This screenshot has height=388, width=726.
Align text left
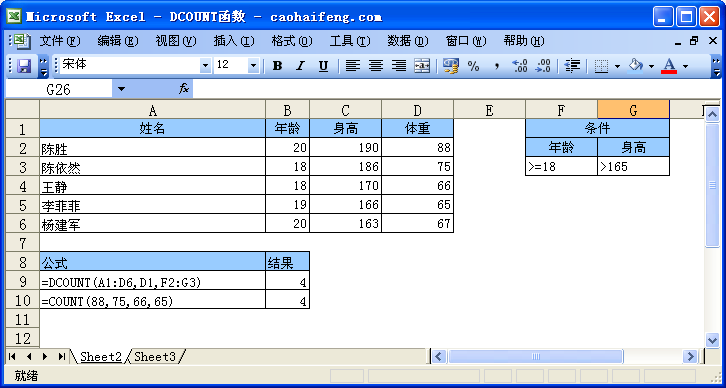(353, 66)
